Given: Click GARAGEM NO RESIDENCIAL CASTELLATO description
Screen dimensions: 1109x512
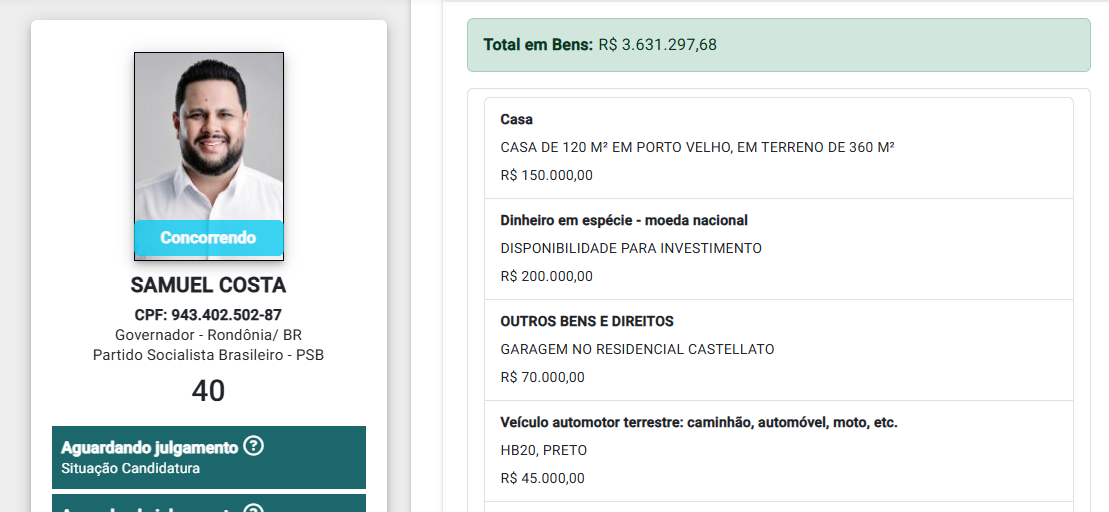Looking at the screenshot, I should pos(637,349).
